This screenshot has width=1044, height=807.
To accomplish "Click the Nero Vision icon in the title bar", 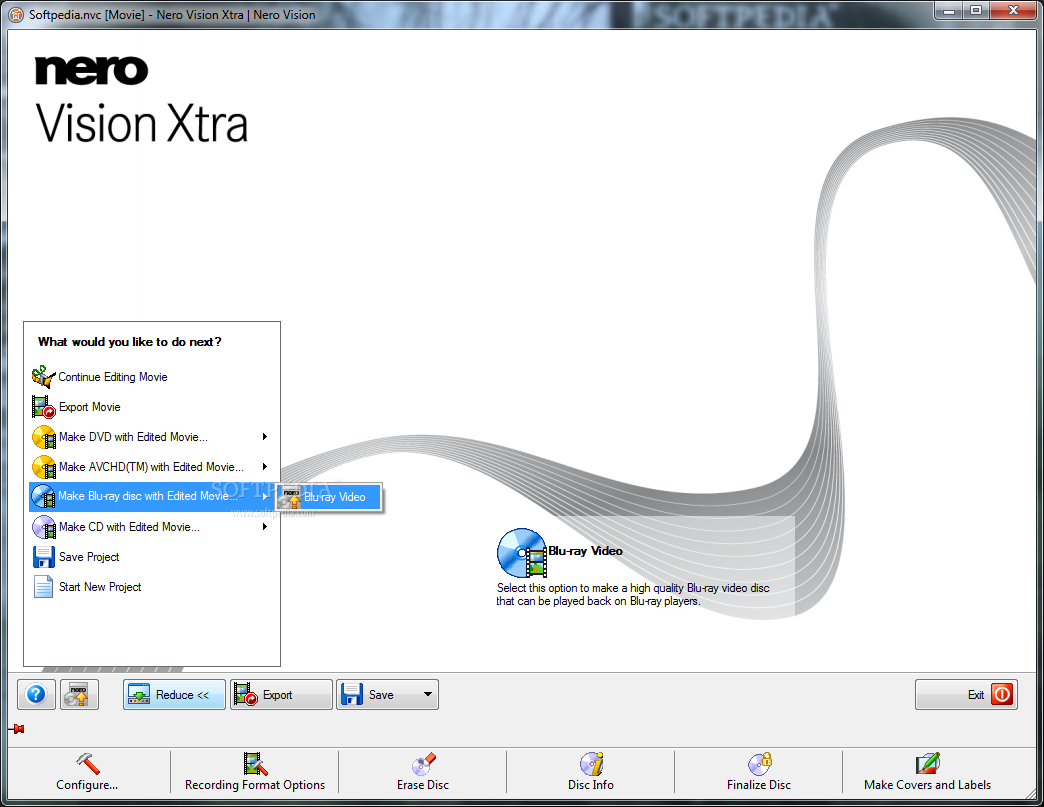I will (x=15, y=14).
